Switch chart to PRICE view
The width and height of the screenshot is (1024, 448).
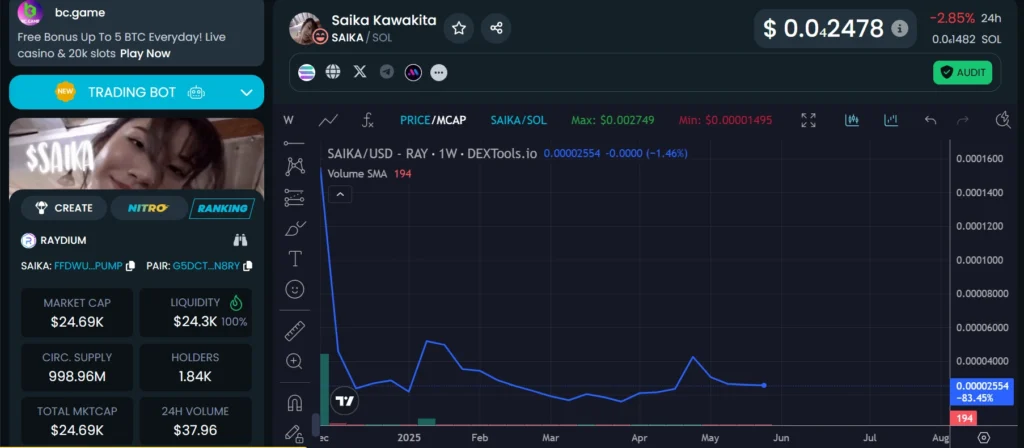pos(415,120)
